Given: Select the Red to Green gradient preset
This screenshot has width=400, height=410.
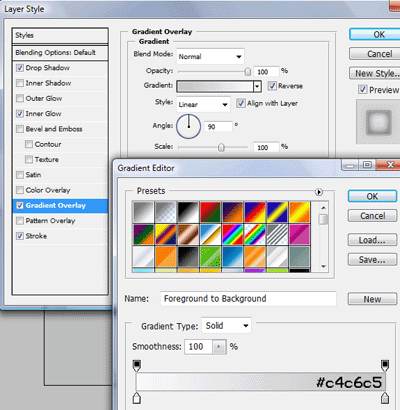Looking at the screenshot, I should pos(210,212).
